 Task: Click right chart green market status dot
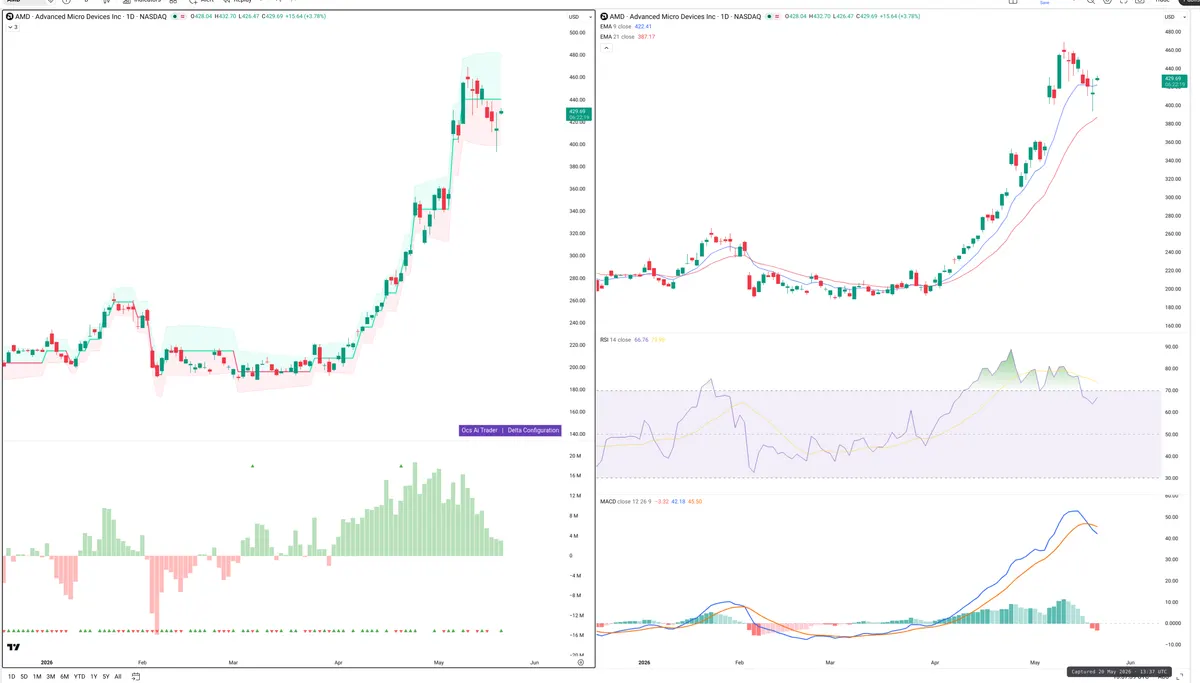coord(768,17)
